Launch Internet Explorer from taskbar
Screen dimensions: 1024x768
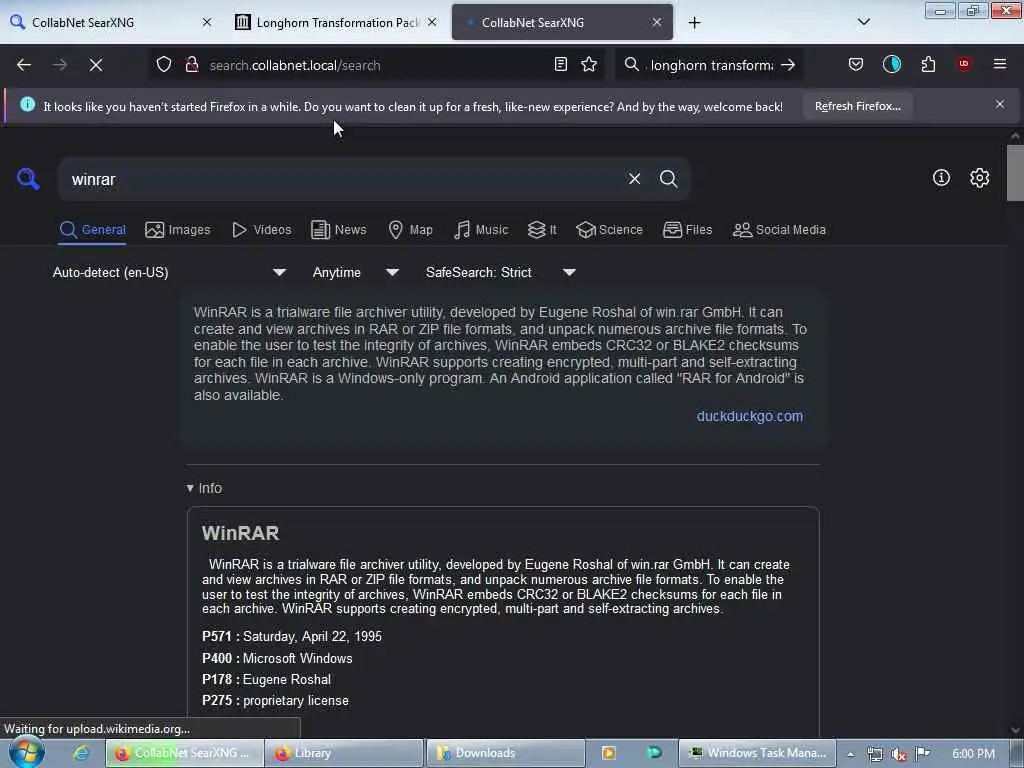(x=81, y=753)
